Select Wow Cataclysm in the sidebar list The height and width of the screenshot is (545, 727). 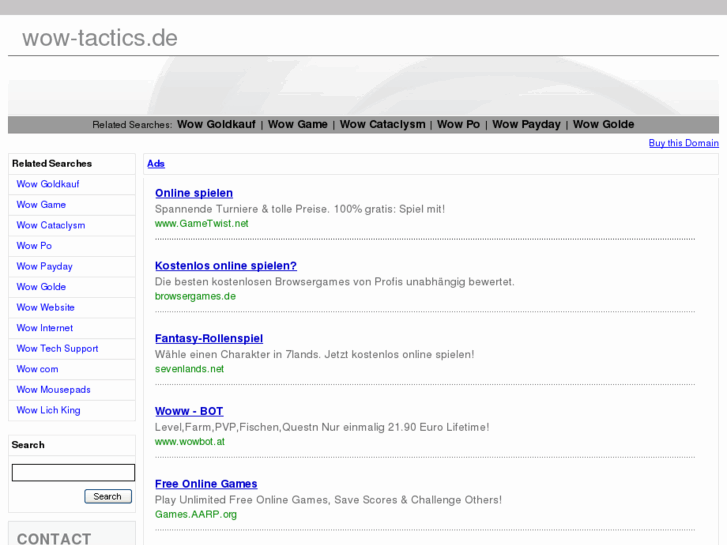pyautogui.click(x=51, y=225)
